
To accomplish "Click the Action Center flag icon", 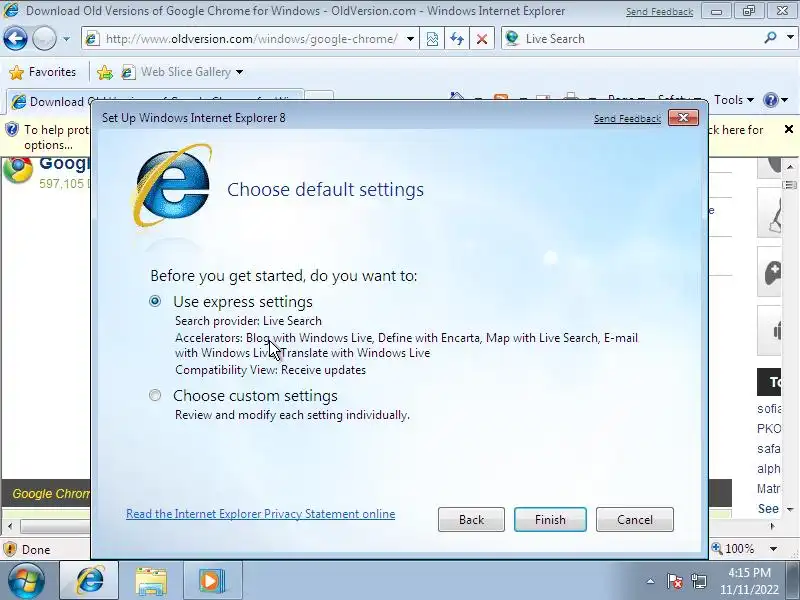I will (x=674, y=581).
